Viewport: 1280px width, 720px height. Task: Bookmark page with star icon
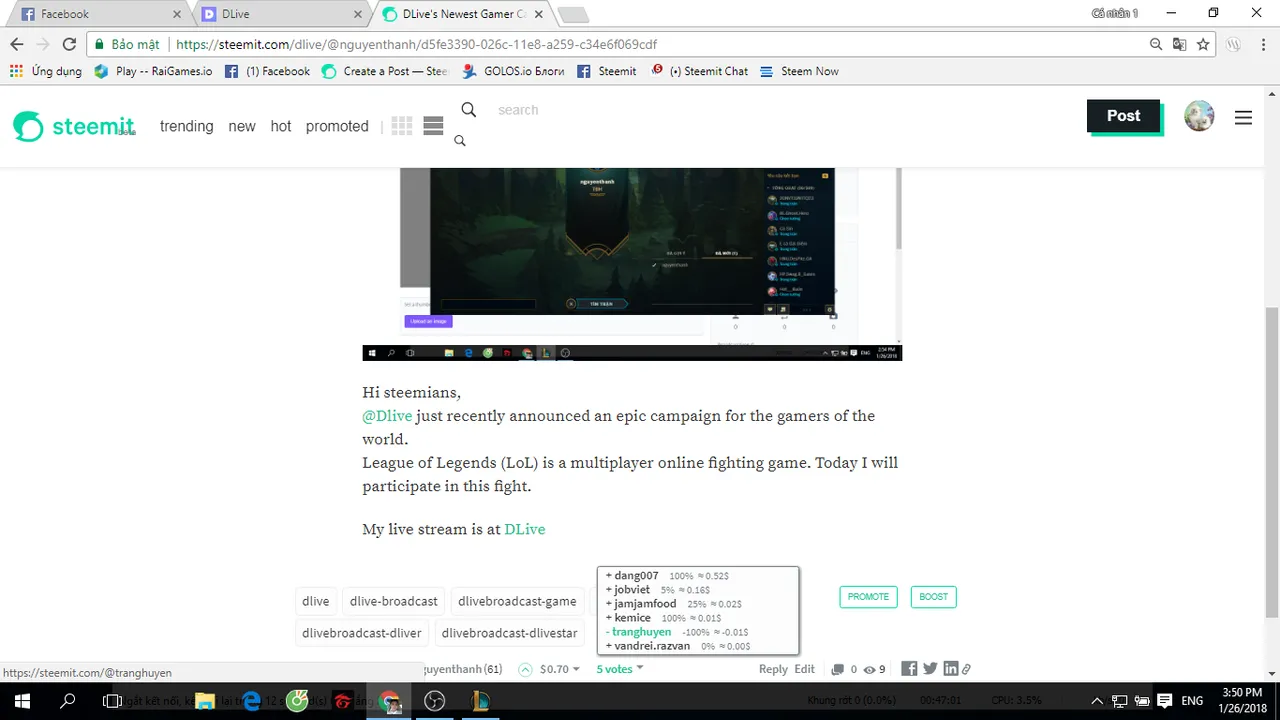pyautogui.click(x=1203, y=44)
